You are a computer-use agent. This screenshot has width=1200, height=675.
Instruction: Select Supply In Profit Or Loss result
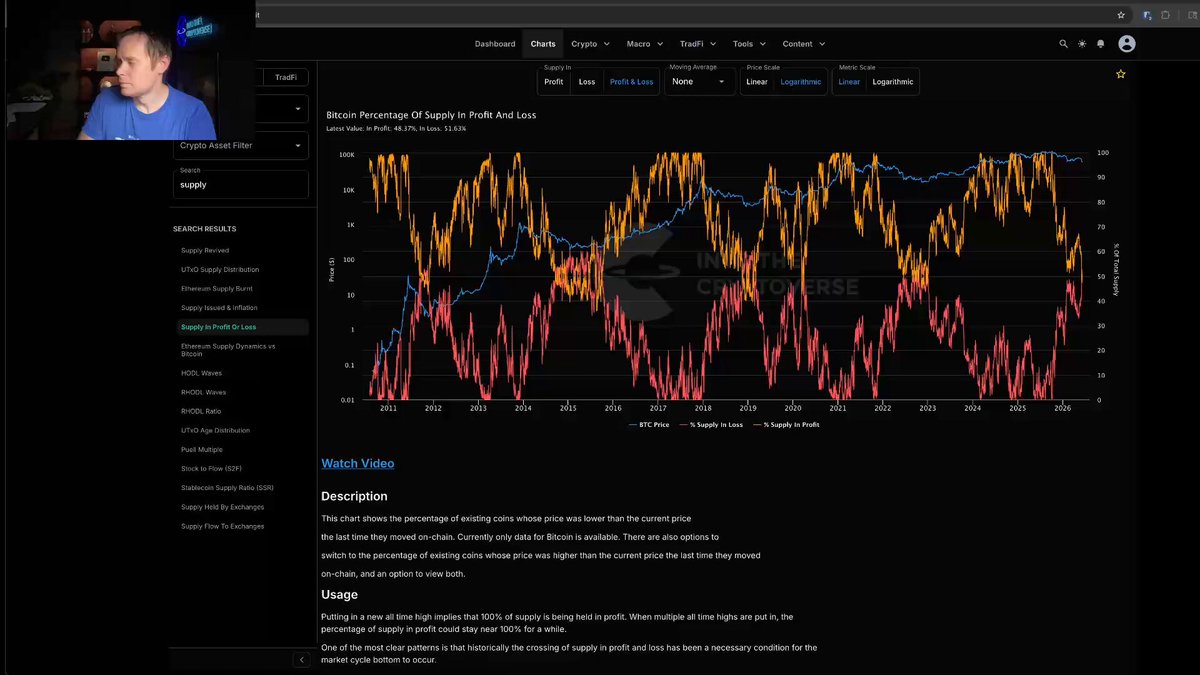pos(241,327)
